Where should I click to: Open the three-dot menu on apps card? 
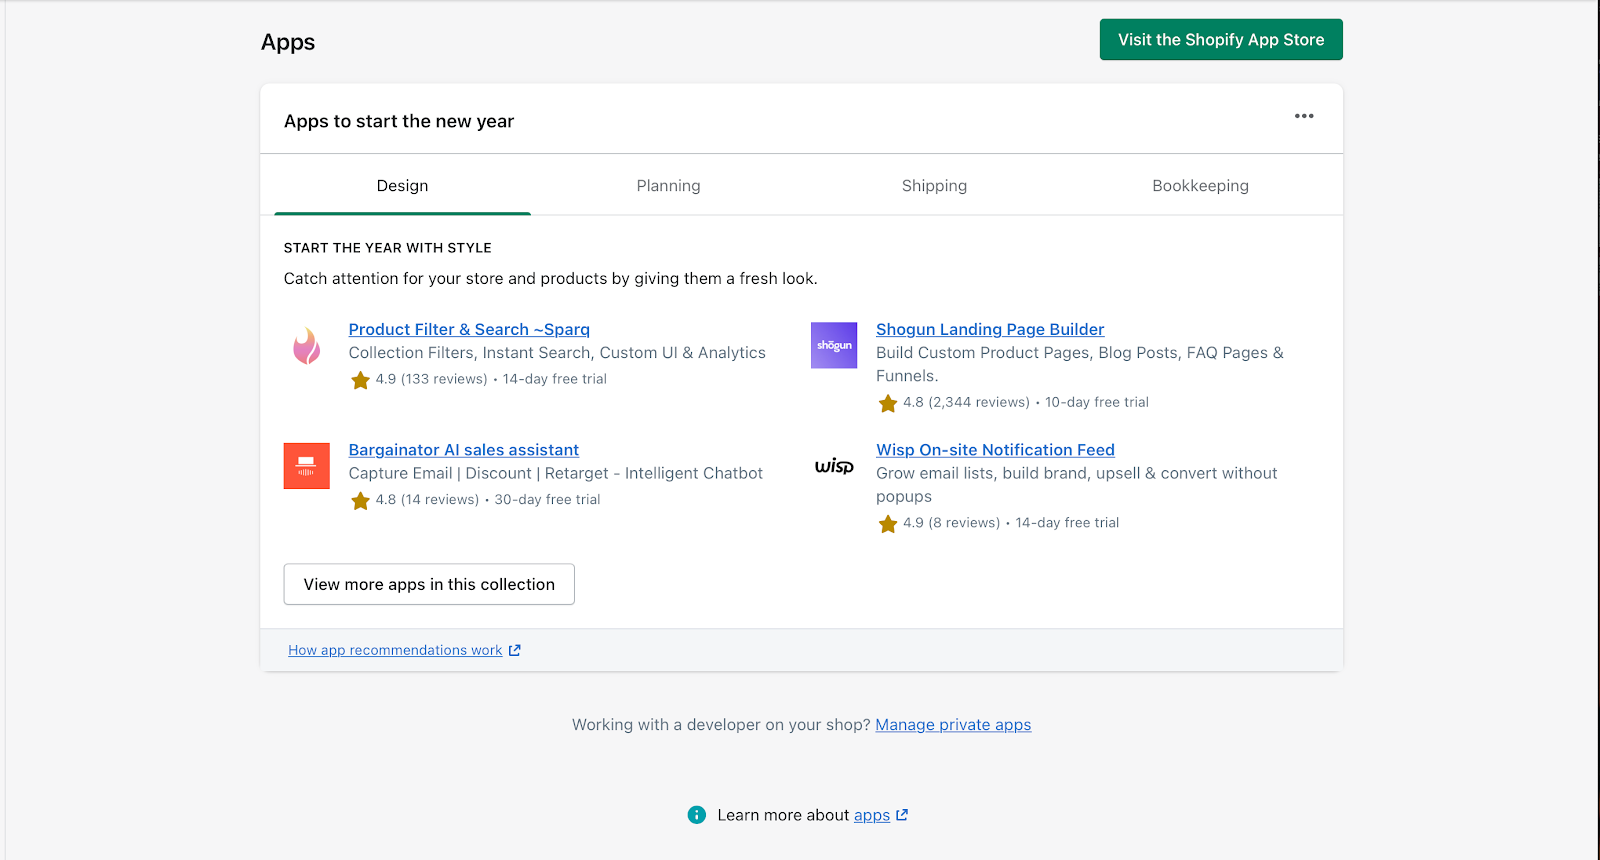point(1304,116)
